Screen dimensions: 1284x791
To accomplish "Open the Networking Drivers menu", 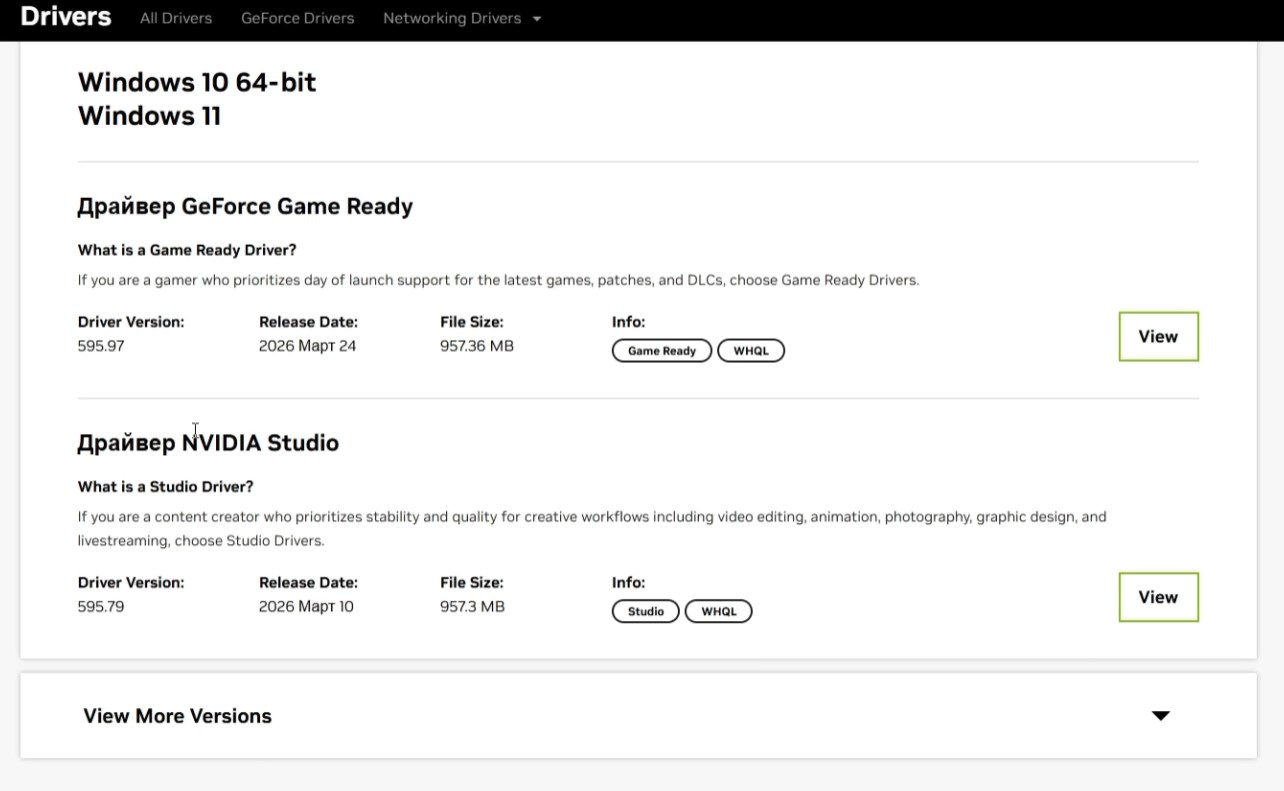I will tap(462, 18).
